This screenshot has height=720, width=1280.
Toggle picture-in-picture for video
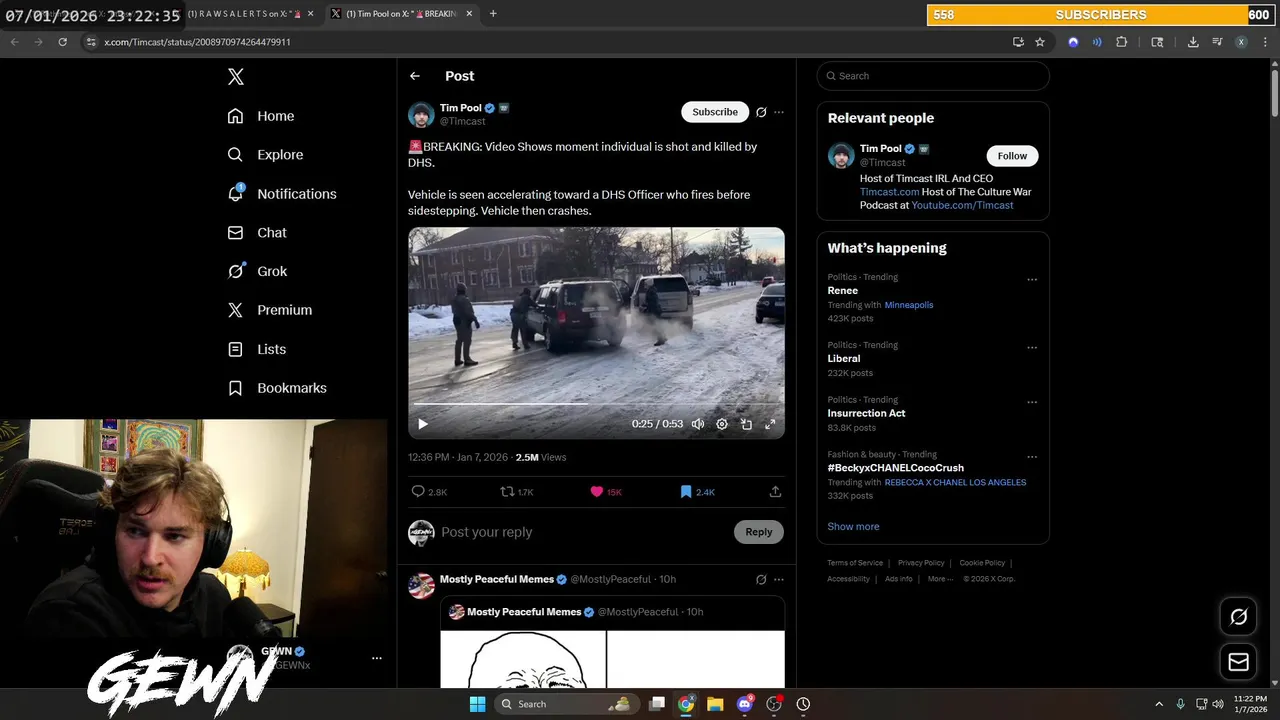tap(746, 424)
